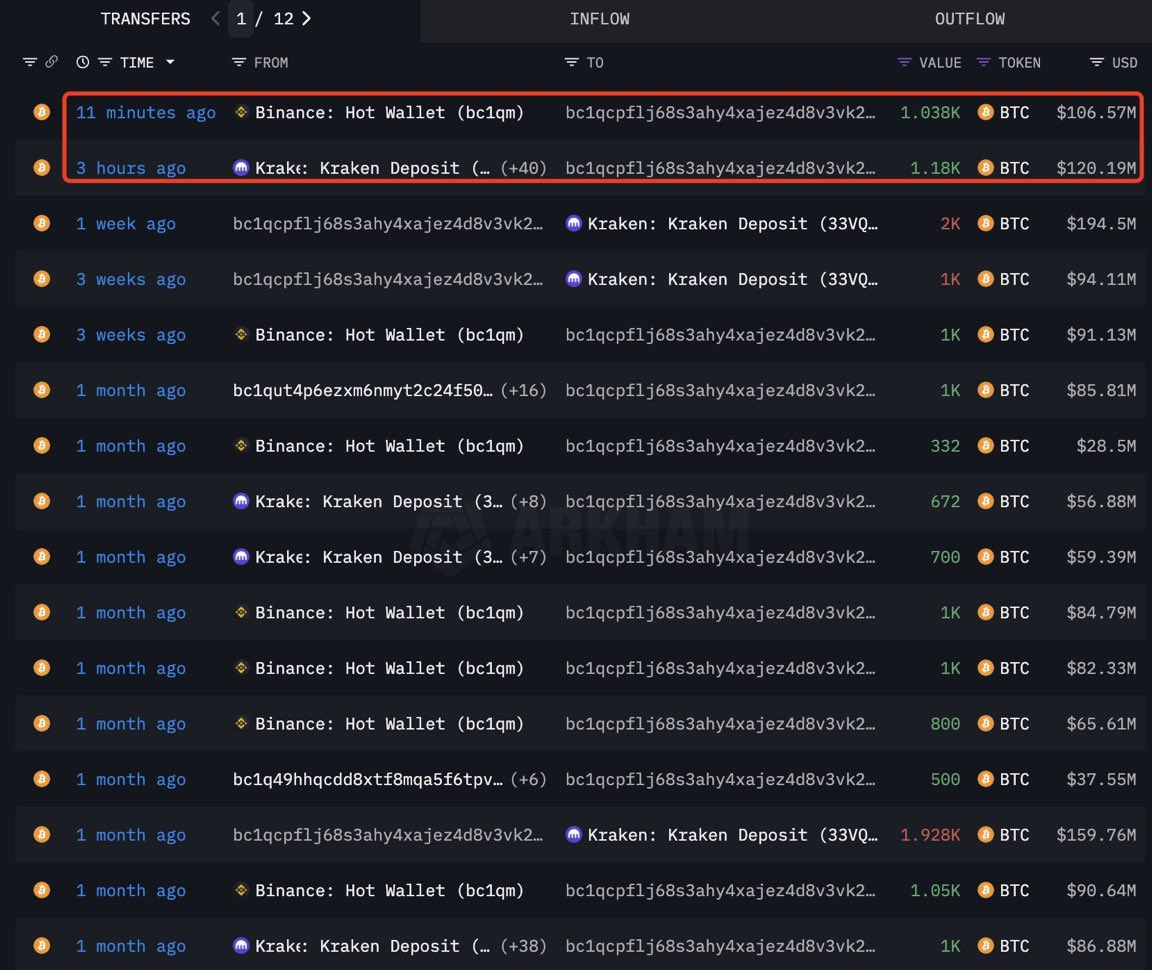This screenshot has width=1152, height=970.
Task: Open the TO column filter icon
Action: tap(571, 62)
